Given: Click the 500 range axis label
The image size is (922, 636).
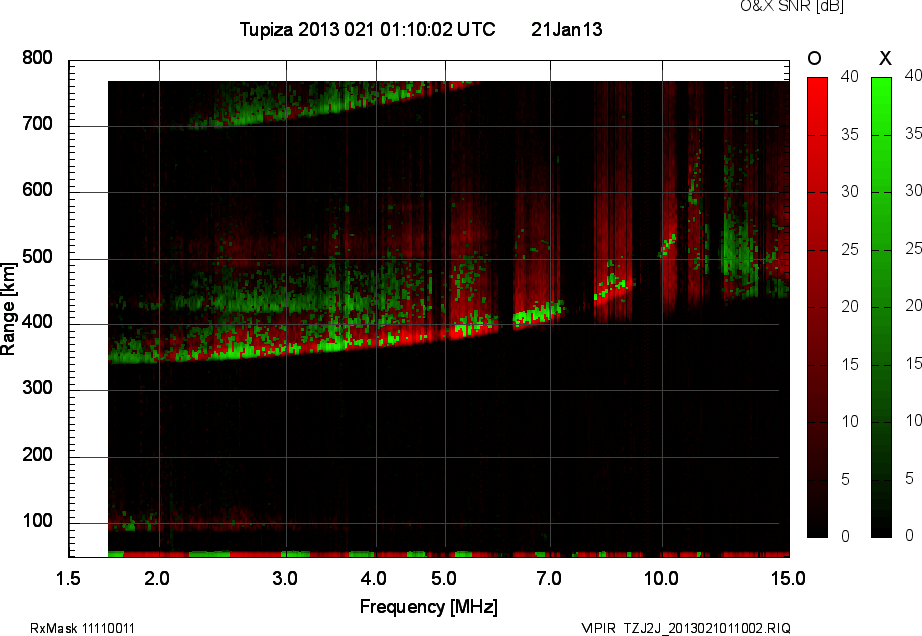Looking at the screenshot, I should click(x=37, y=256).
